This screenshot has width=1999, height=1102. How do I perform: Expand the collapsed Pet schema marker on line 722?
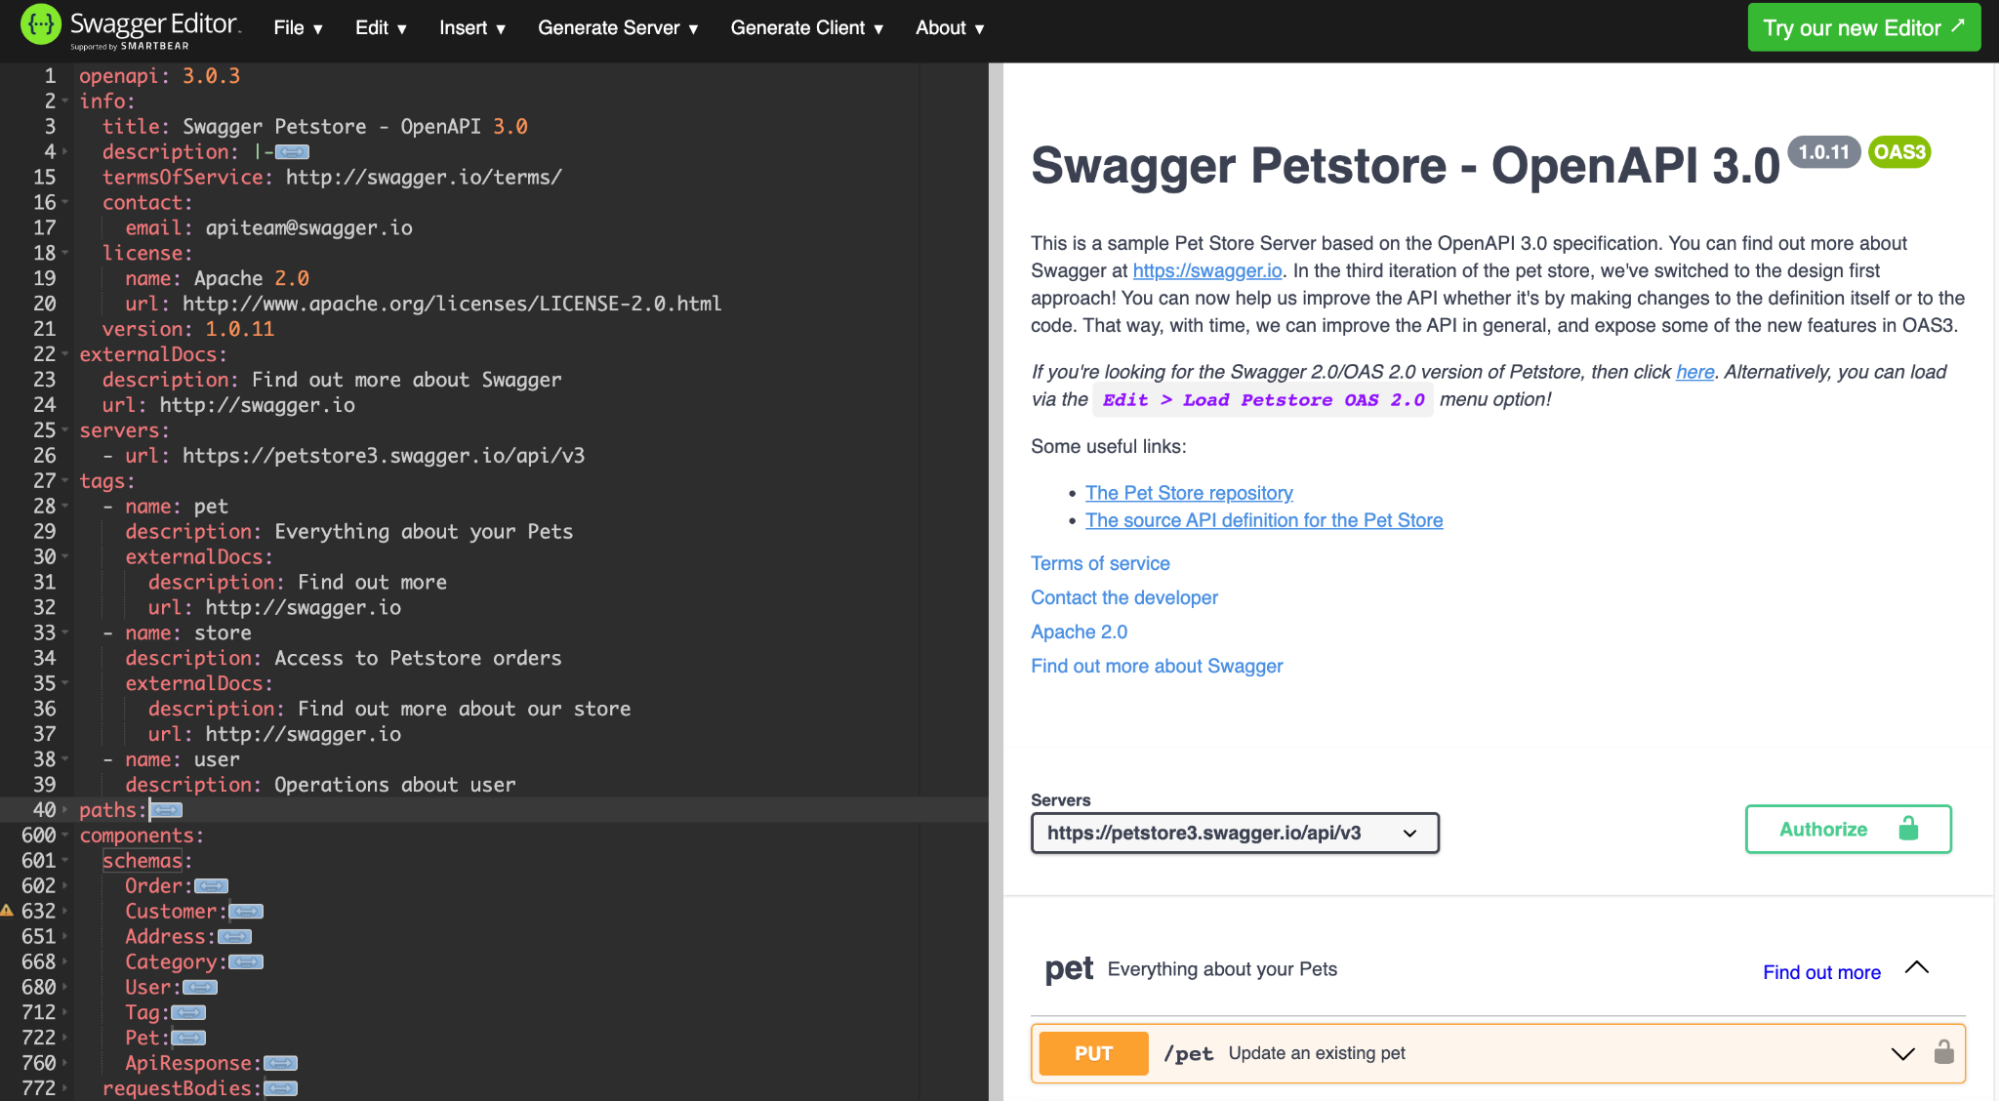[x=190, y=1038]
